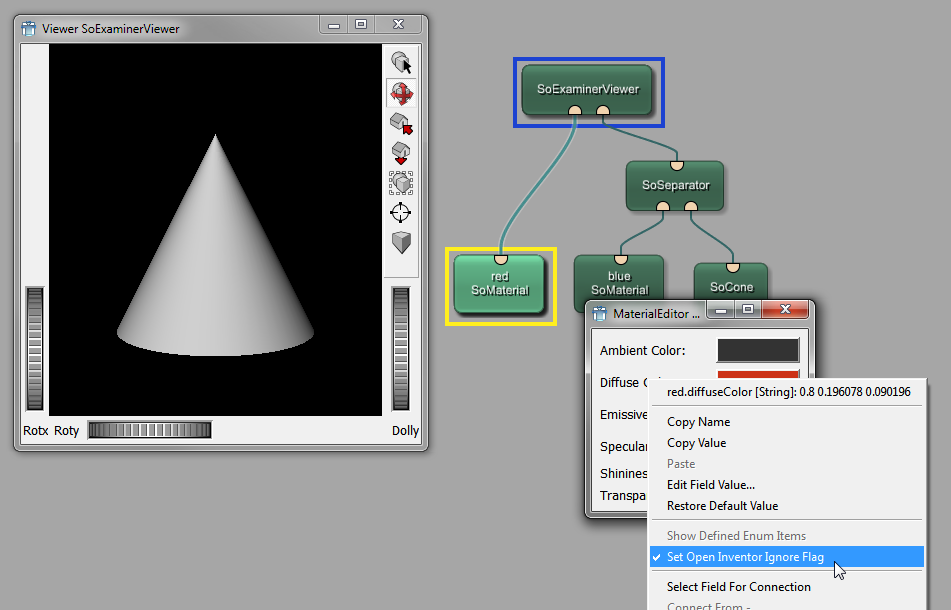Screen dimensions: 951x610
Task: Click the view all icon
Action: 401,182
